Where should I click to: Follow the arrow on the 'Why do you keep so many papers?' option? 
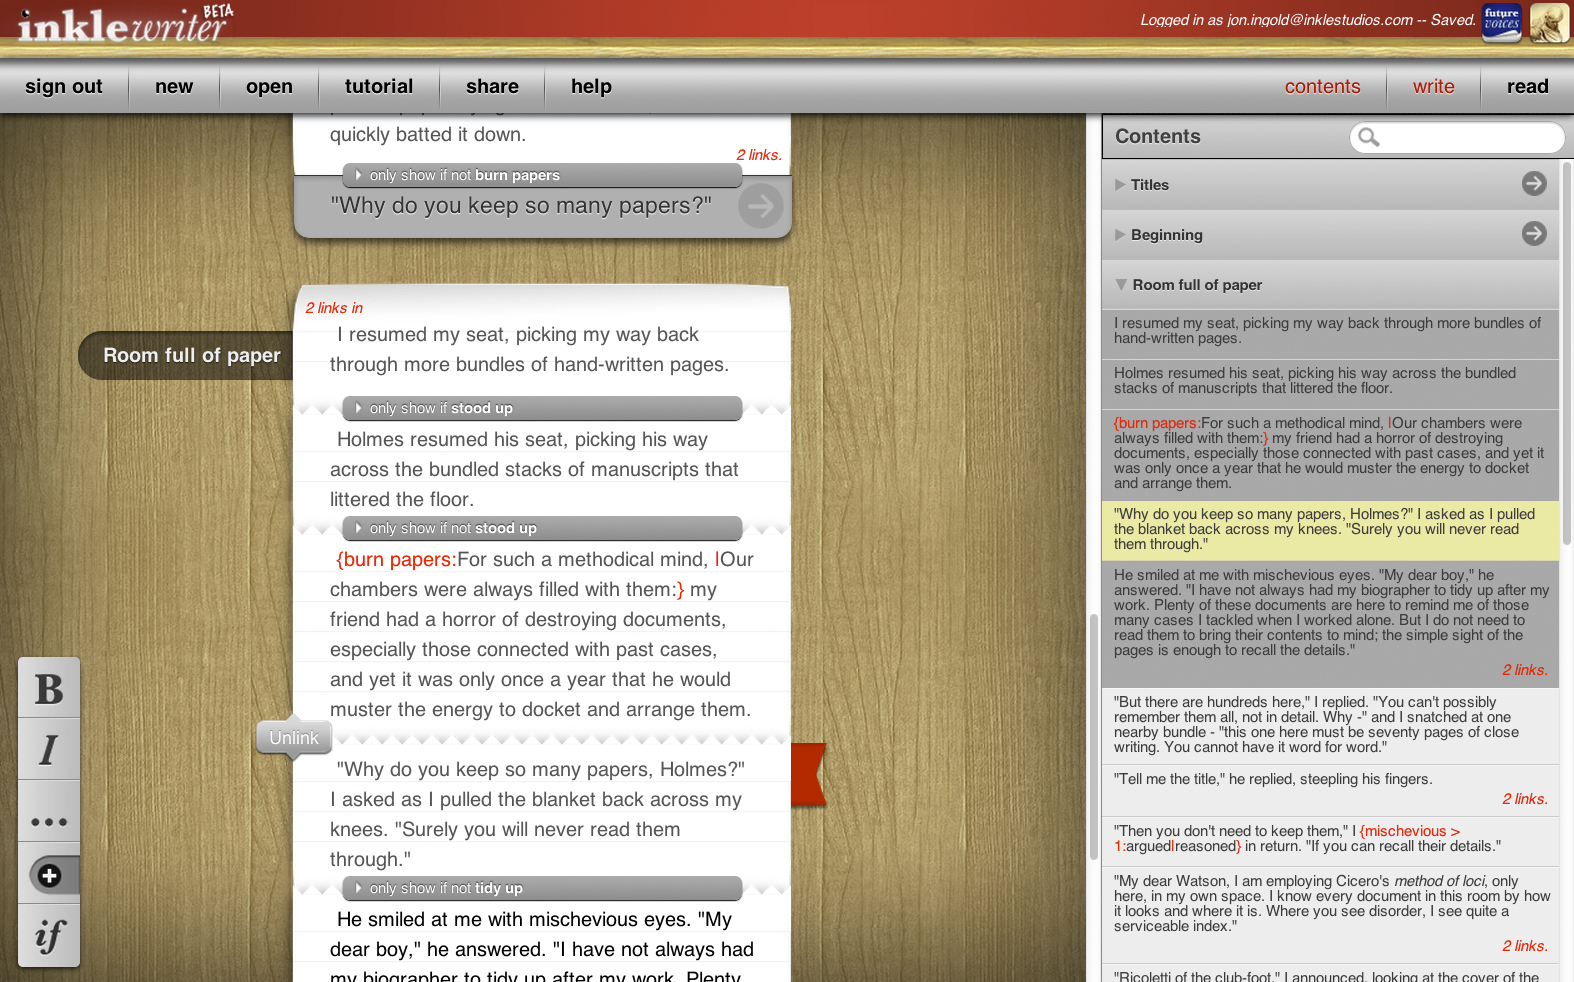pyautogui.click(x=760, y=207)
